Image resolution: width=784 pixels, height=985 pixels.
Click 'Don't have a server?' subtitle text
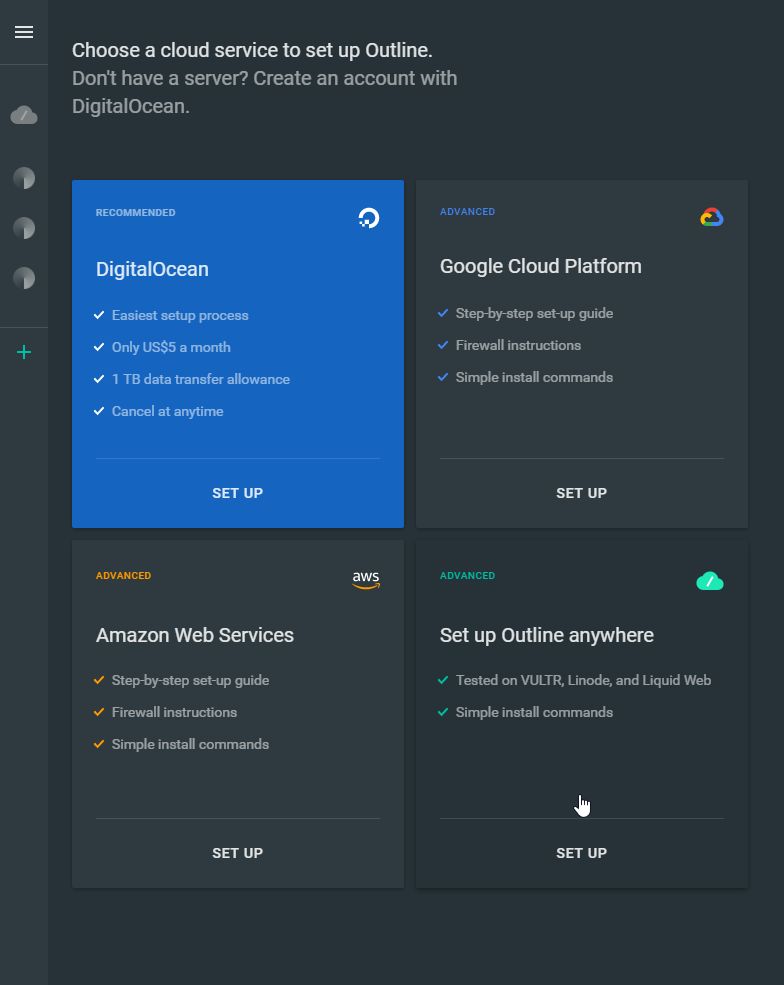click(x=160, y=79)
